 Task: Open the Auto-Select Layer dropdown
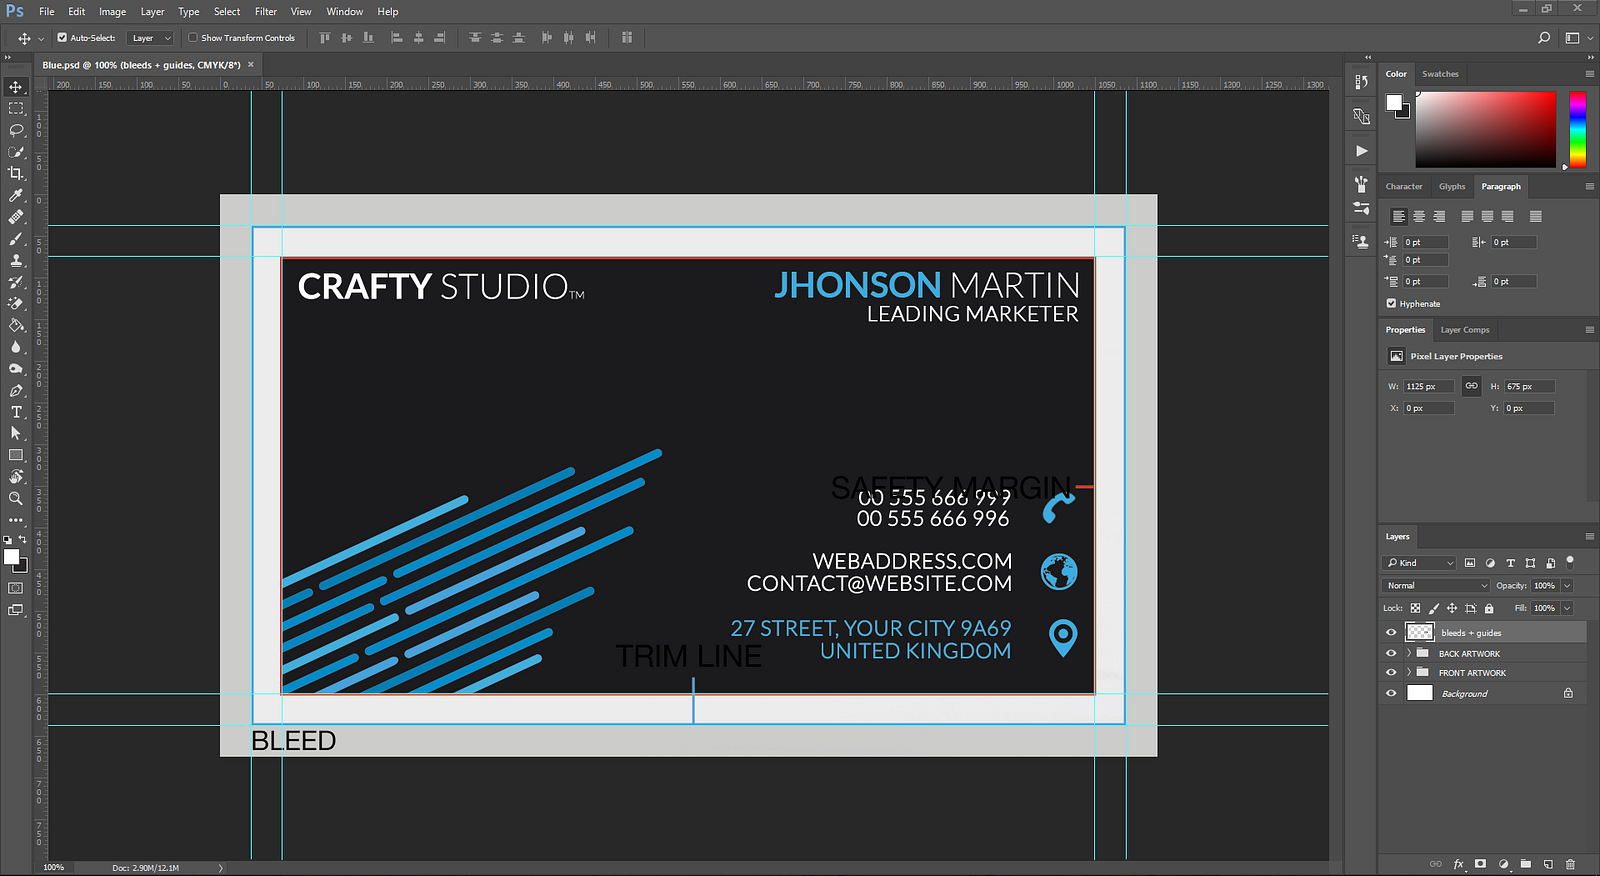coord(152,38)
